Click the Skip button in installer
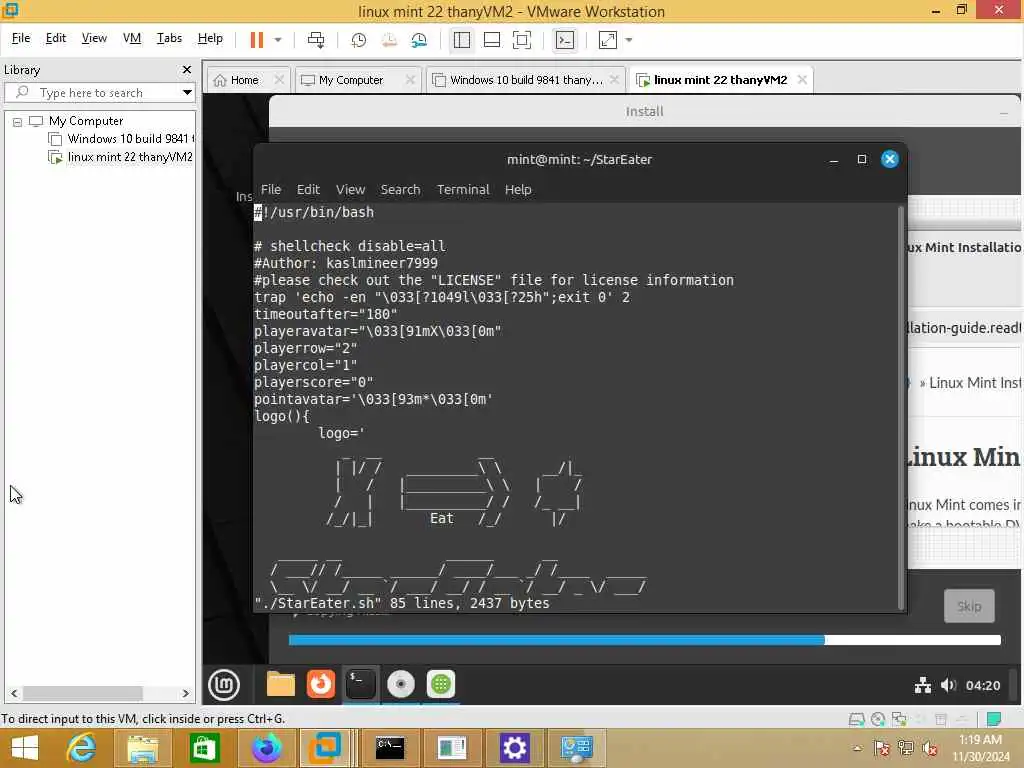The width and height of the screenshot is (1024, 768). (x=969, y=606)
